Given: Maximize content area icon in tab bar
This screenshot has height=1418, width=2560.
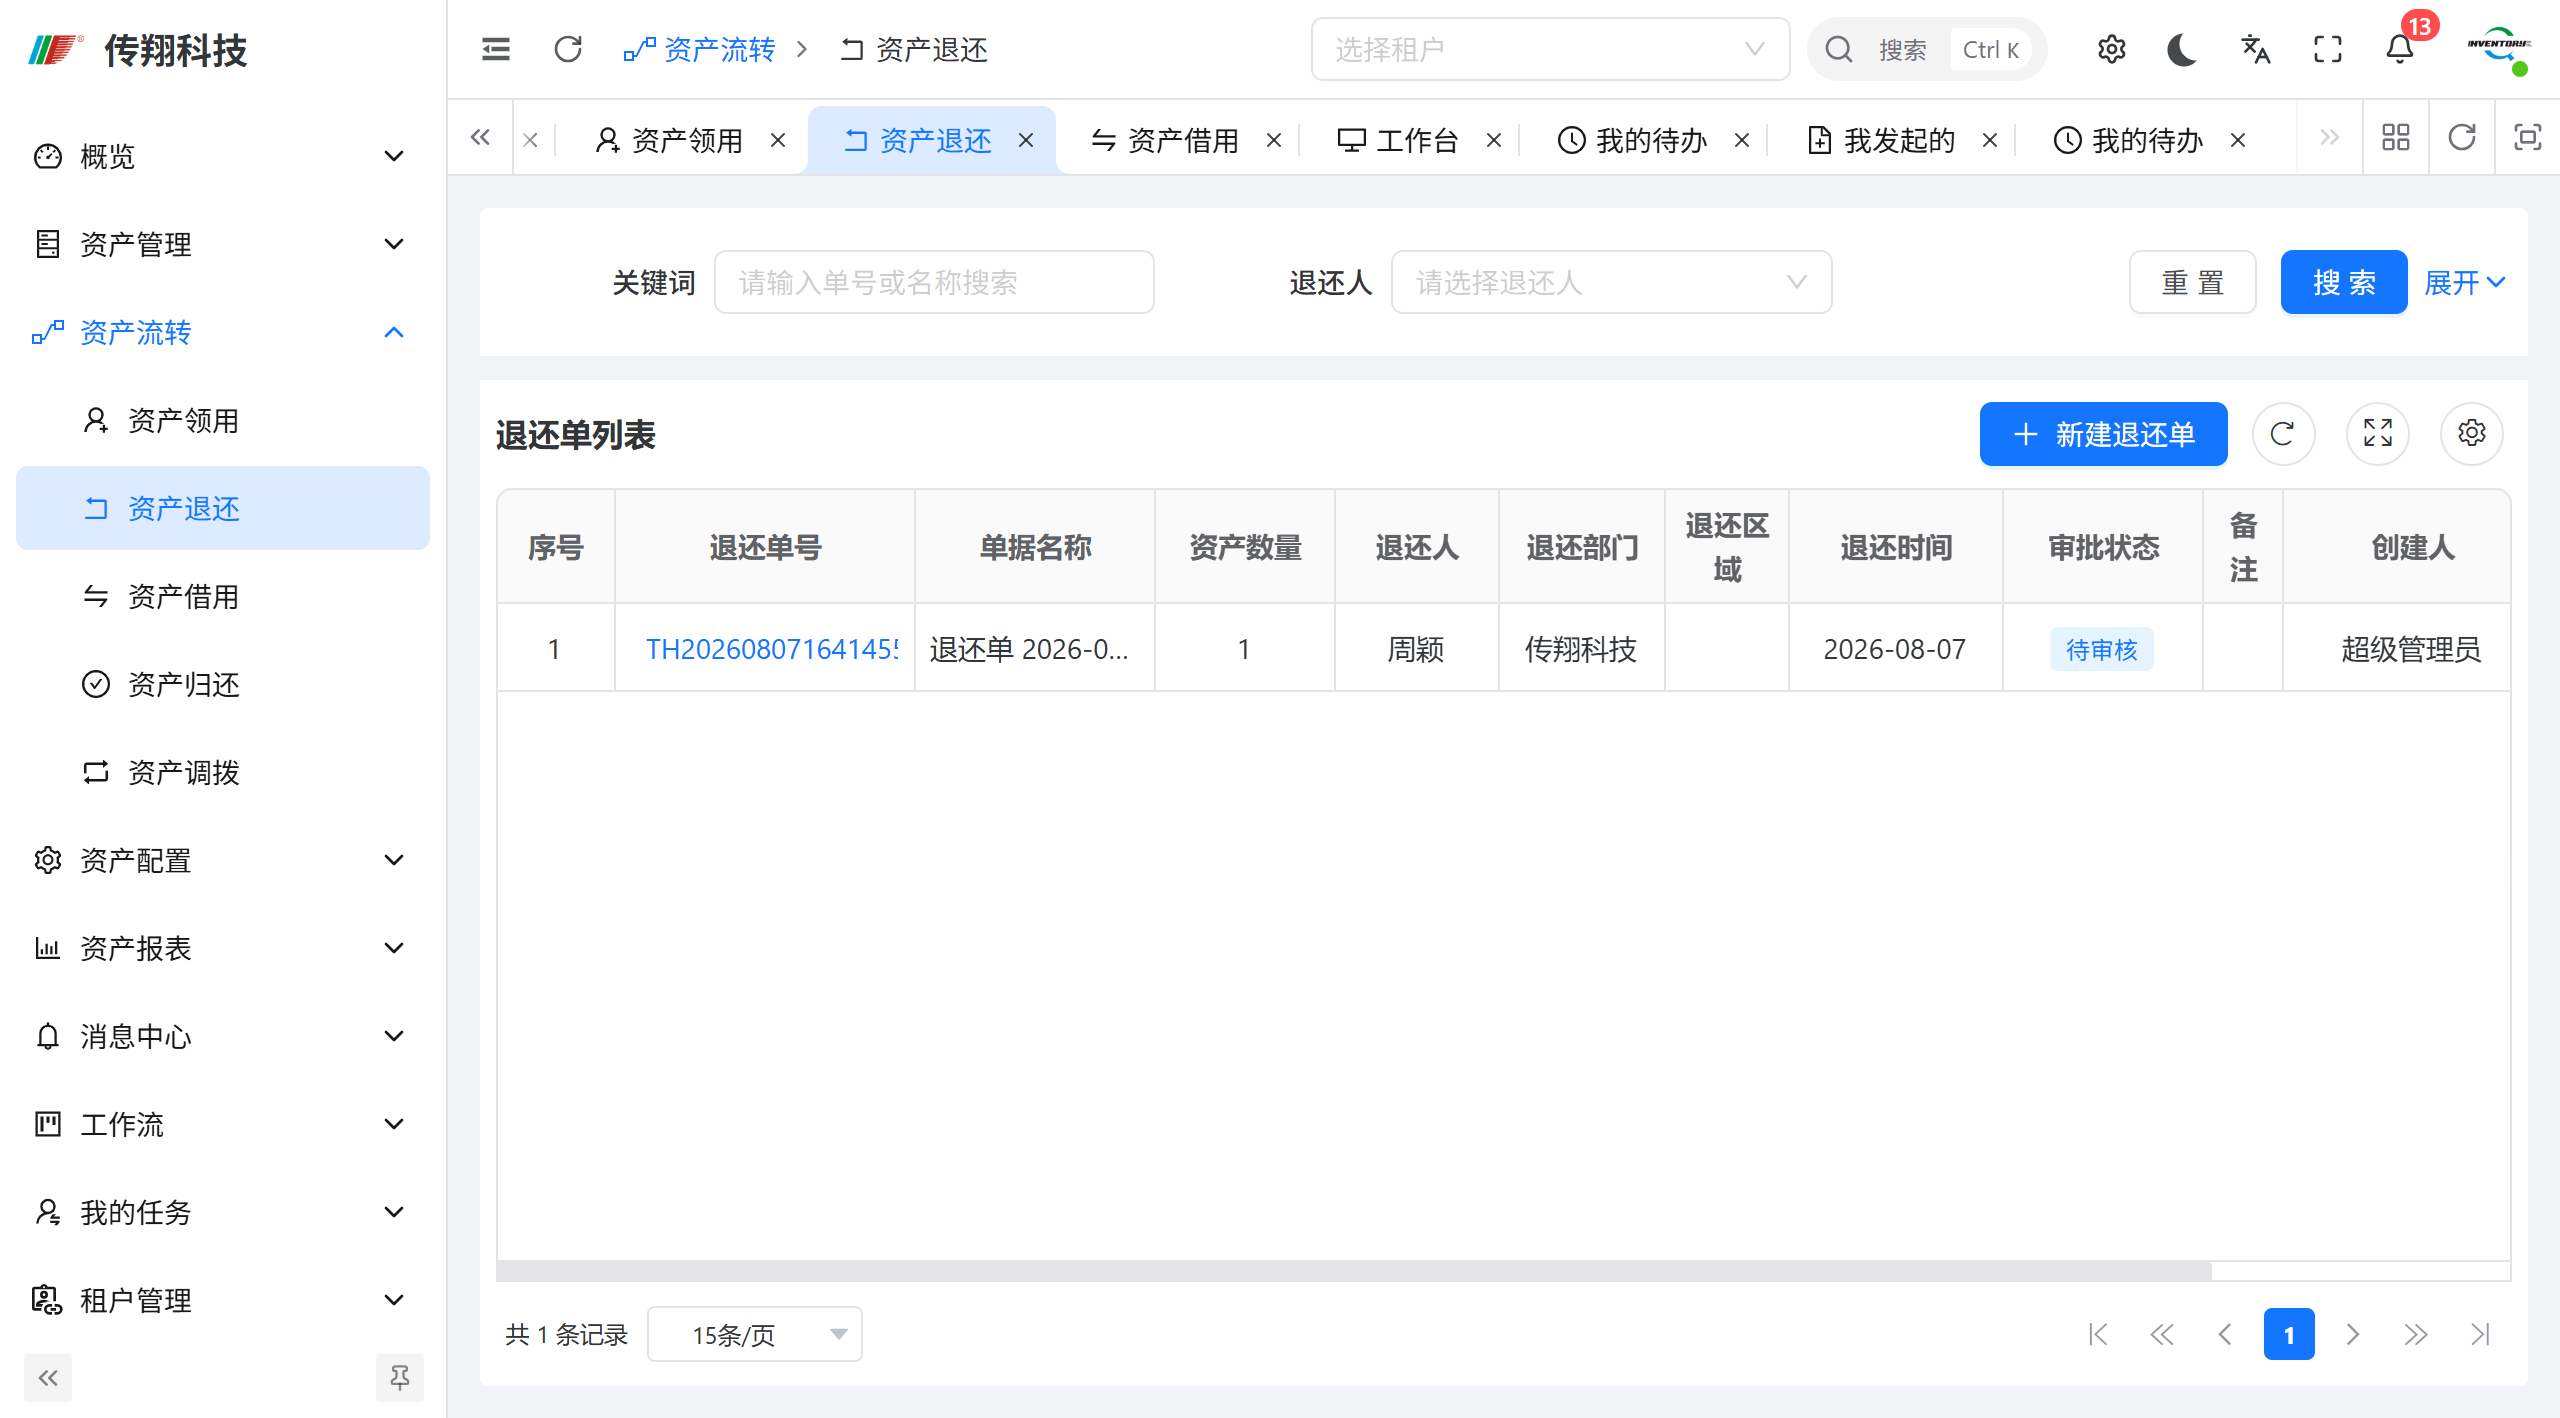Looking at the screenshot, I should click(x=2528, y=138).
